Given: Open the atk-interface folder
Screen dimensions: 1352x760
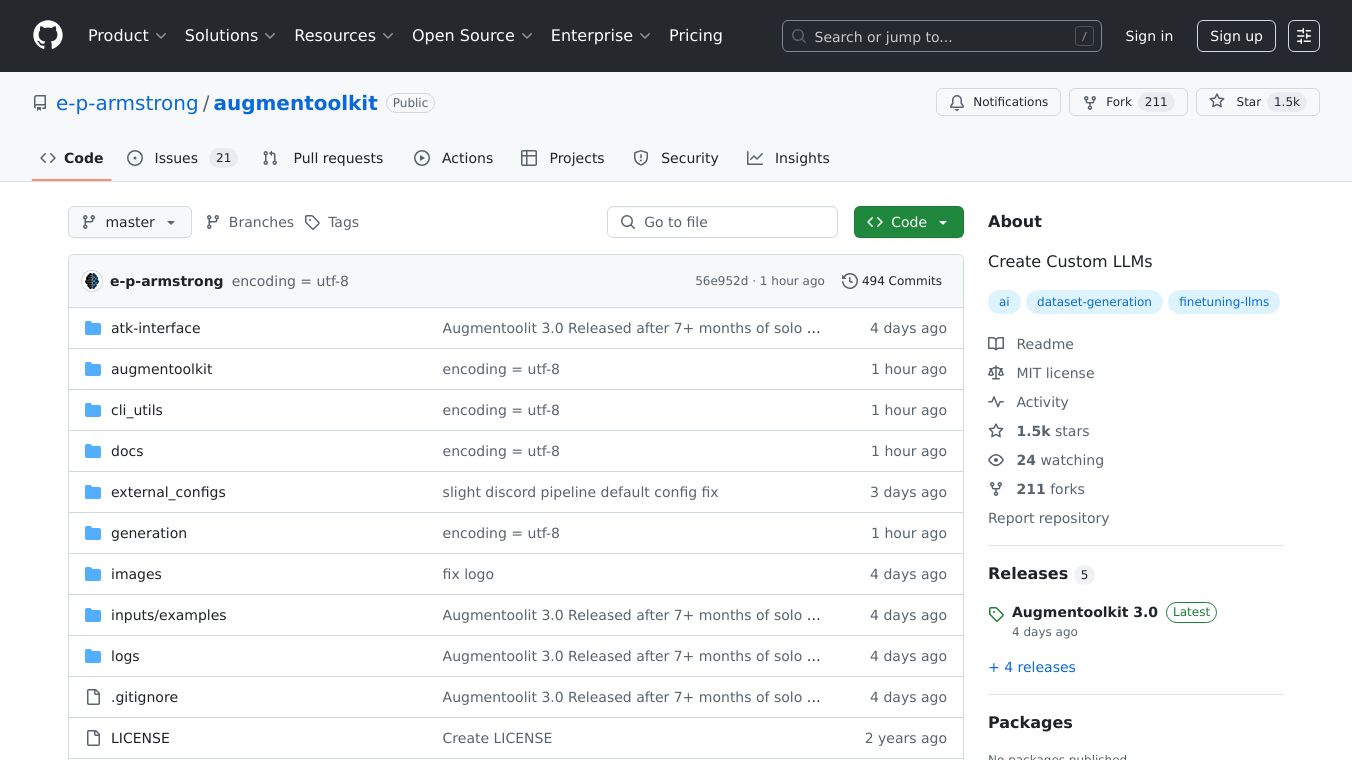Looking at the screenshot, I should 155,328.
